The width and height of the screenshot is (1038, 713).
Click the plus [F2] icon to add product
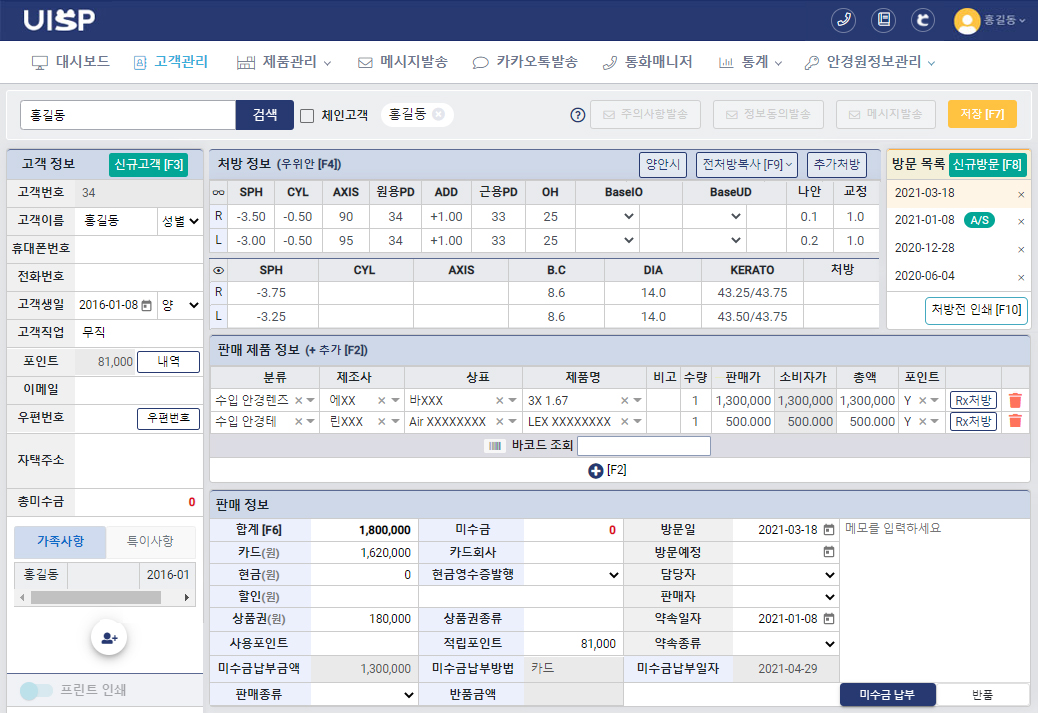[x=595, y=469]
